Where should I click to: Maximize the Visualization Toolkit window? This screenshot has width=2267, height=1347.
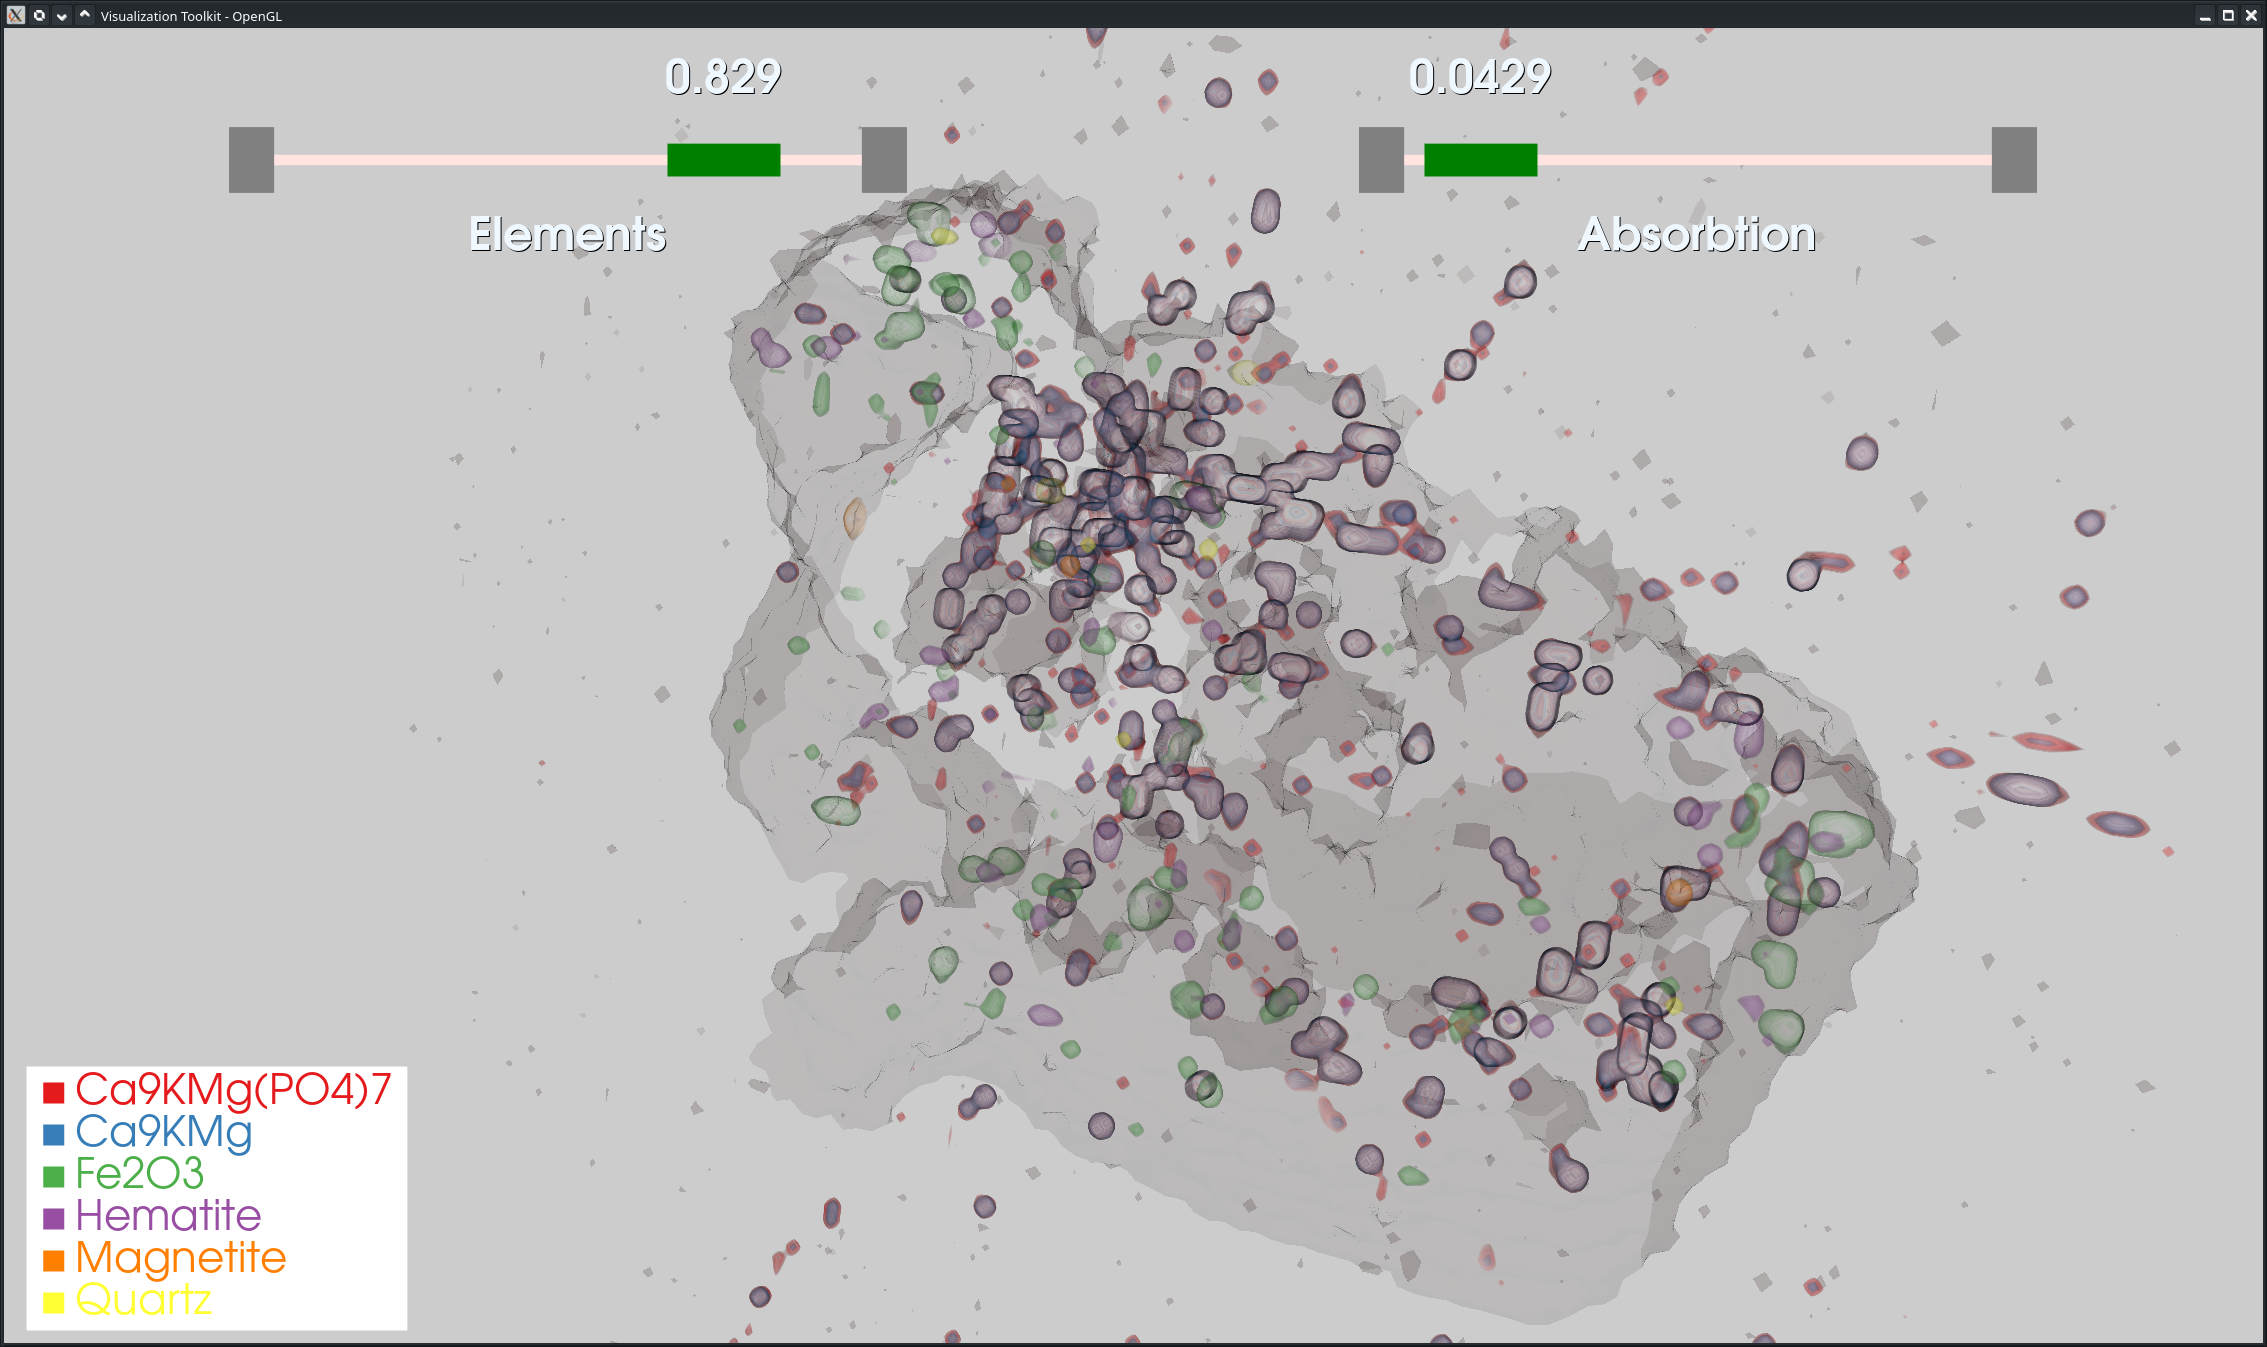point(2228,15)
